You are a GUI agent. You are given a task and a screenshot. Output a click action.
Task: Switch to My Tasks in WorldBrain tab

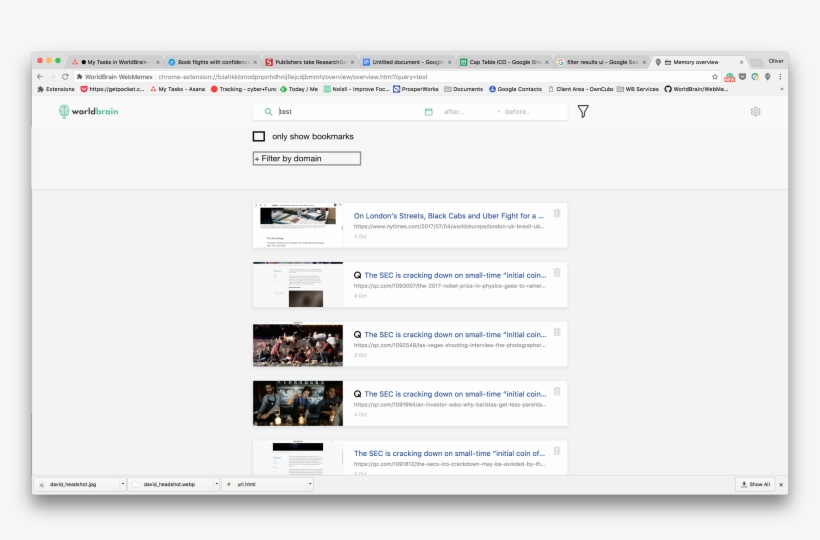point(115,62)
